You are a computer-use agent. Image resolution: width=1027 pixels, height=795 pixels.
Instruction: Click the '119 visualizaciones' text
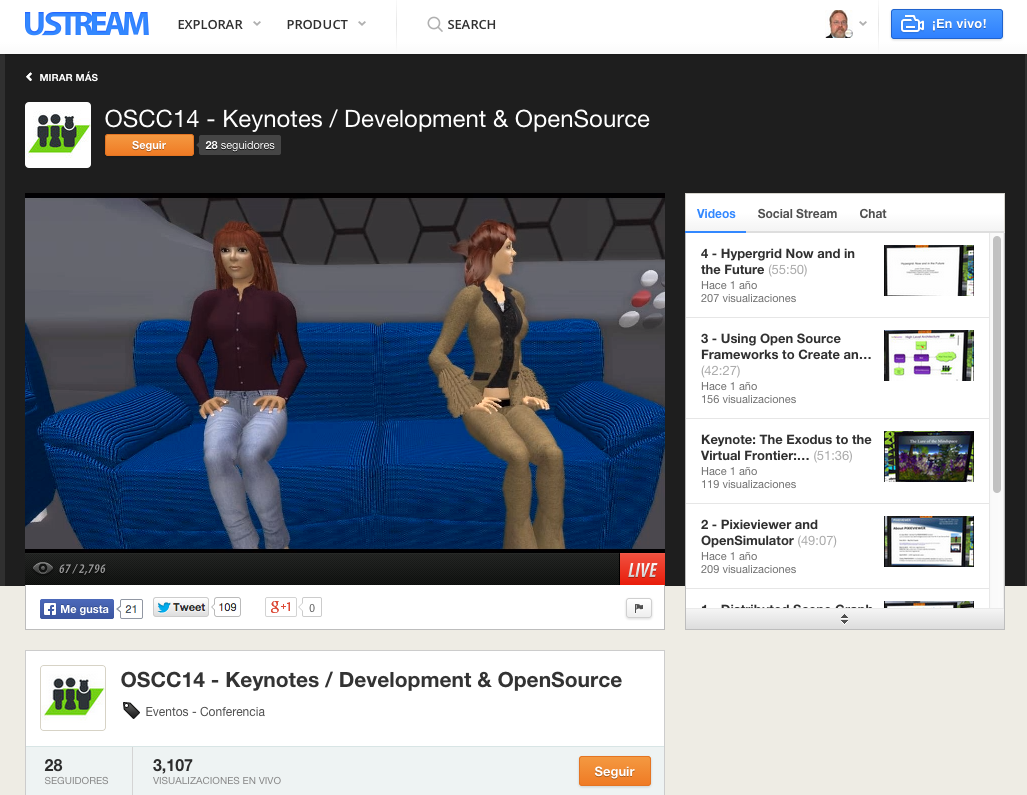(x=749, y=484)
